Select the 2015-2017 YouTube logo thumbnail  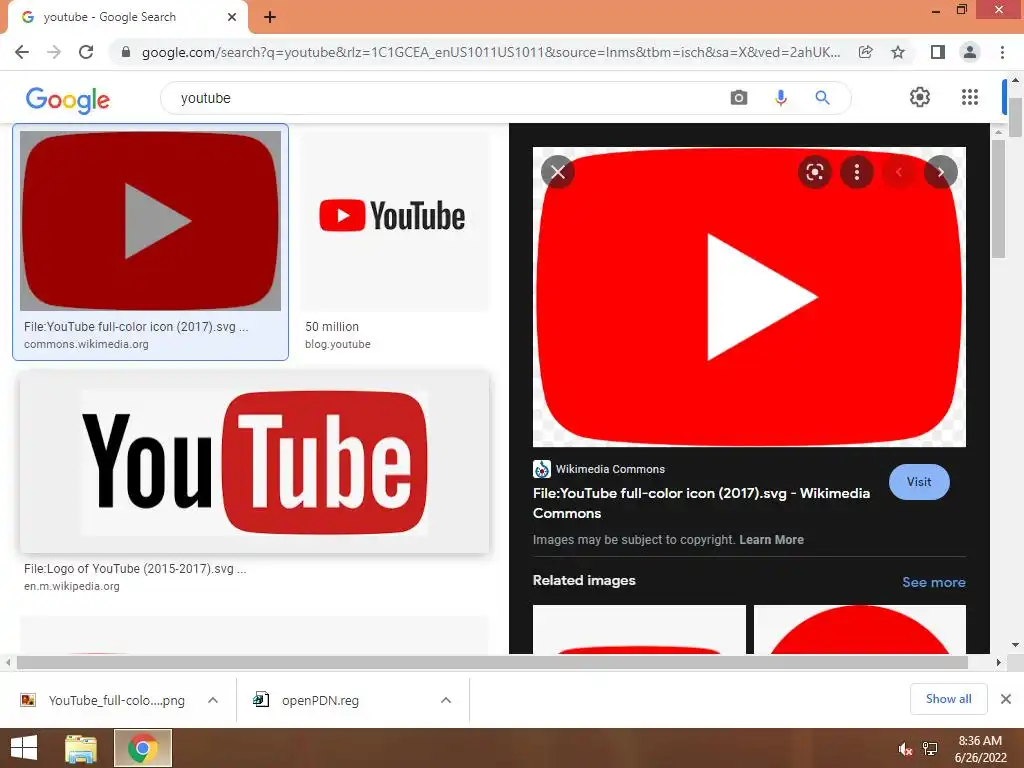coord(254,462)
